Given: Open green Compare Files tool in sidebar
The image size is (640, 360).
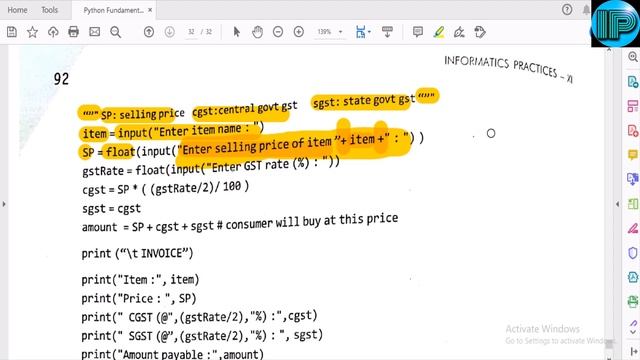Looking at the screenshot, I should tap(633, 204).
